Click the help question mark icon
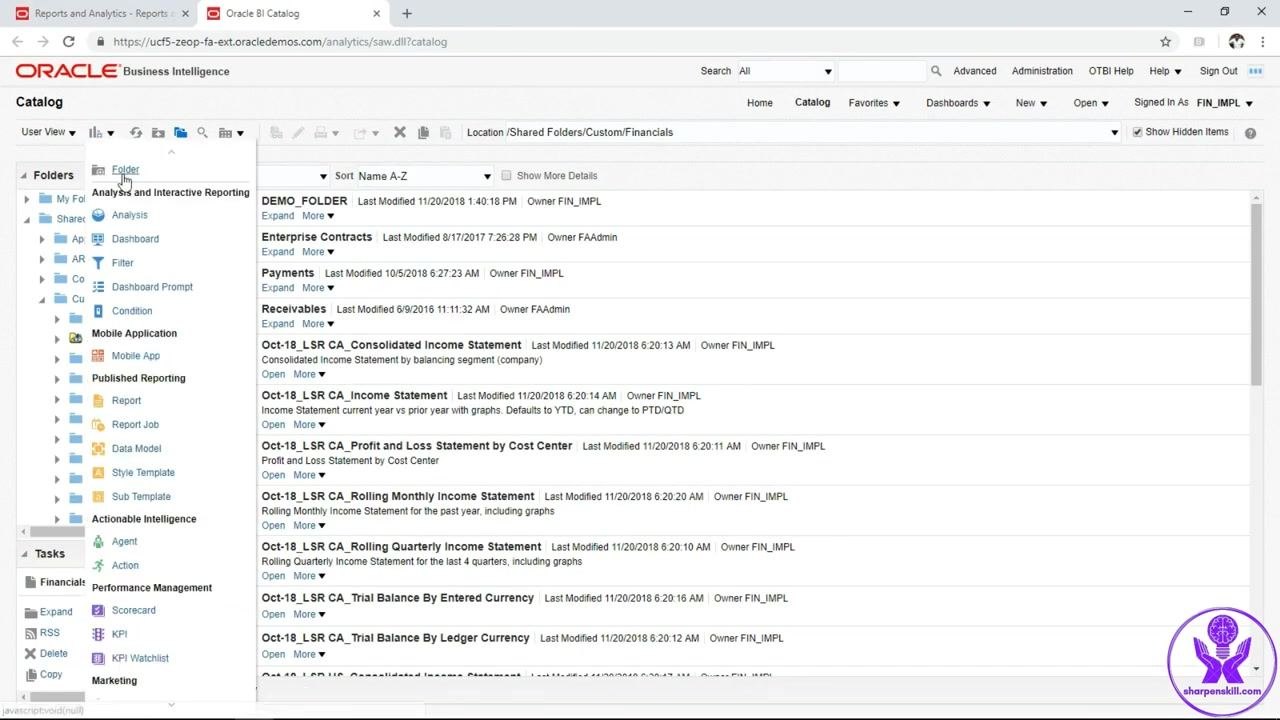The width and height of the screenshot is (1280, 720). (1250, 132)
